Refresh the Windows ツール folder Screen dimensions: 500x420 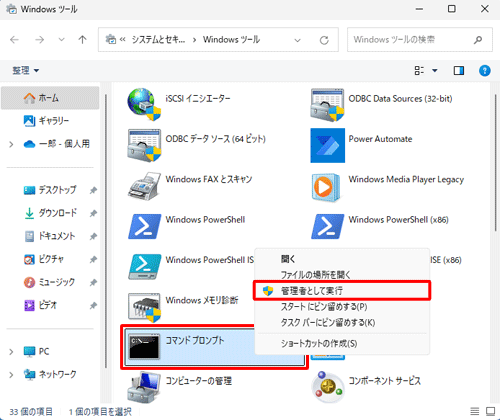pos(324,40)
